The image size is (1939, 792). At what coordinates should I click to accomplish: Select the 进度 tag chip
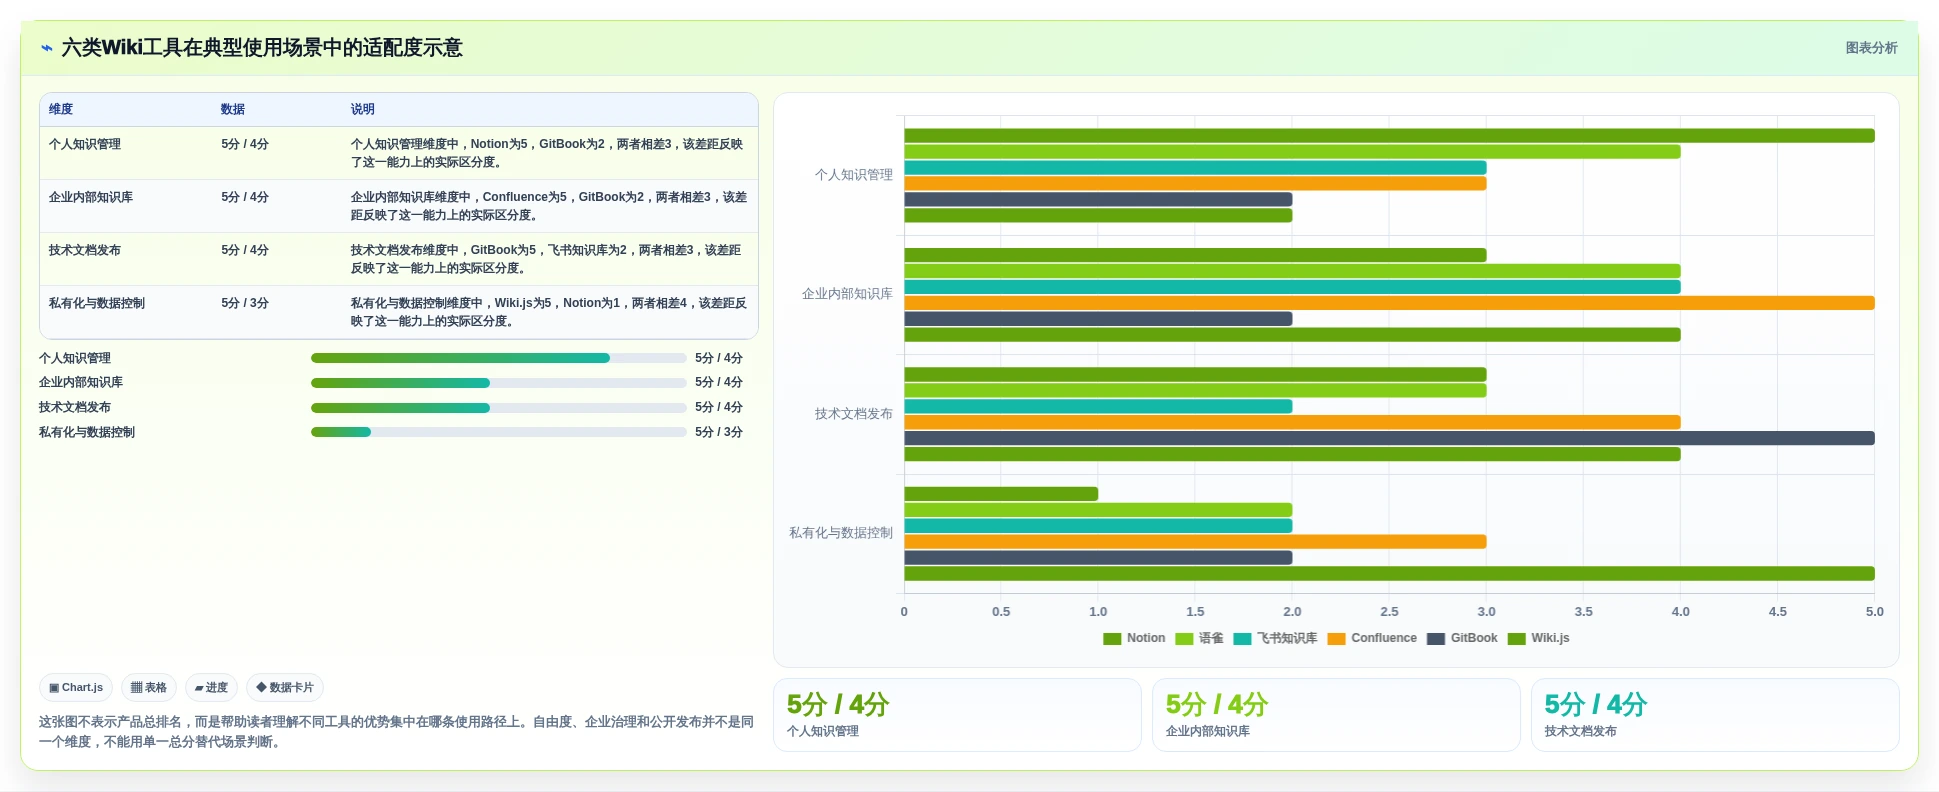(211, 688)
